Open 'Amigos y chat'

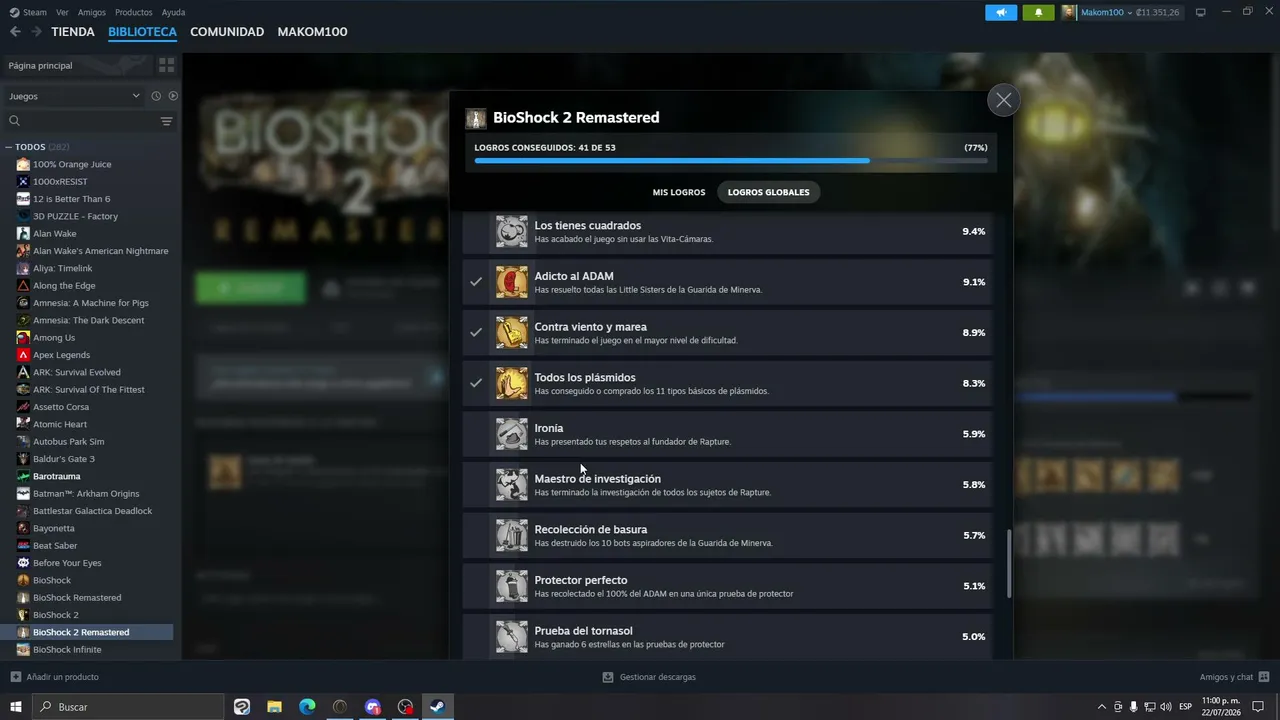tap(1234, 677)
